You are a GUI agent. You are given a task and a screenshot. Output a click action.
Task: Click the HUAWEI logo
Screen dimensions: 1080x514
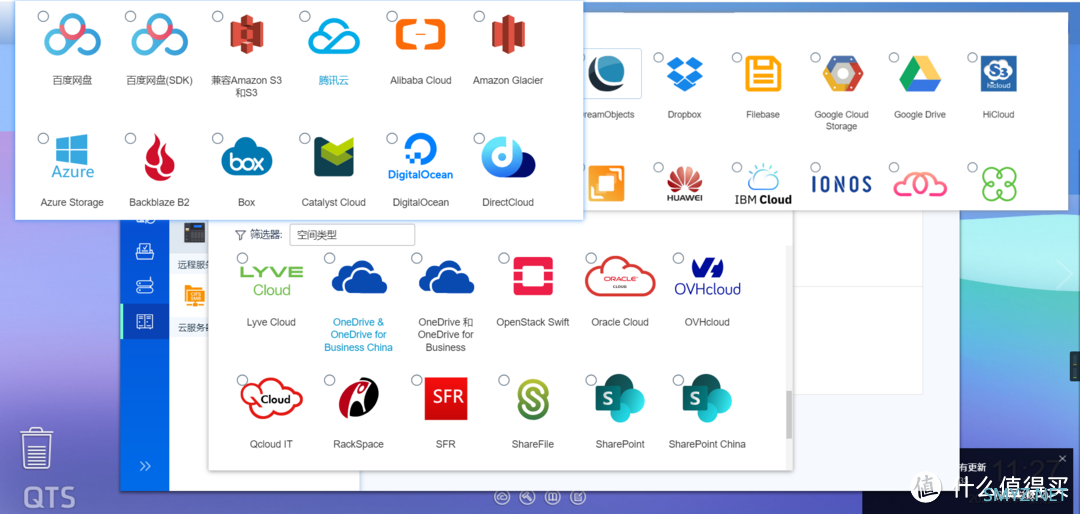point(685,185)
